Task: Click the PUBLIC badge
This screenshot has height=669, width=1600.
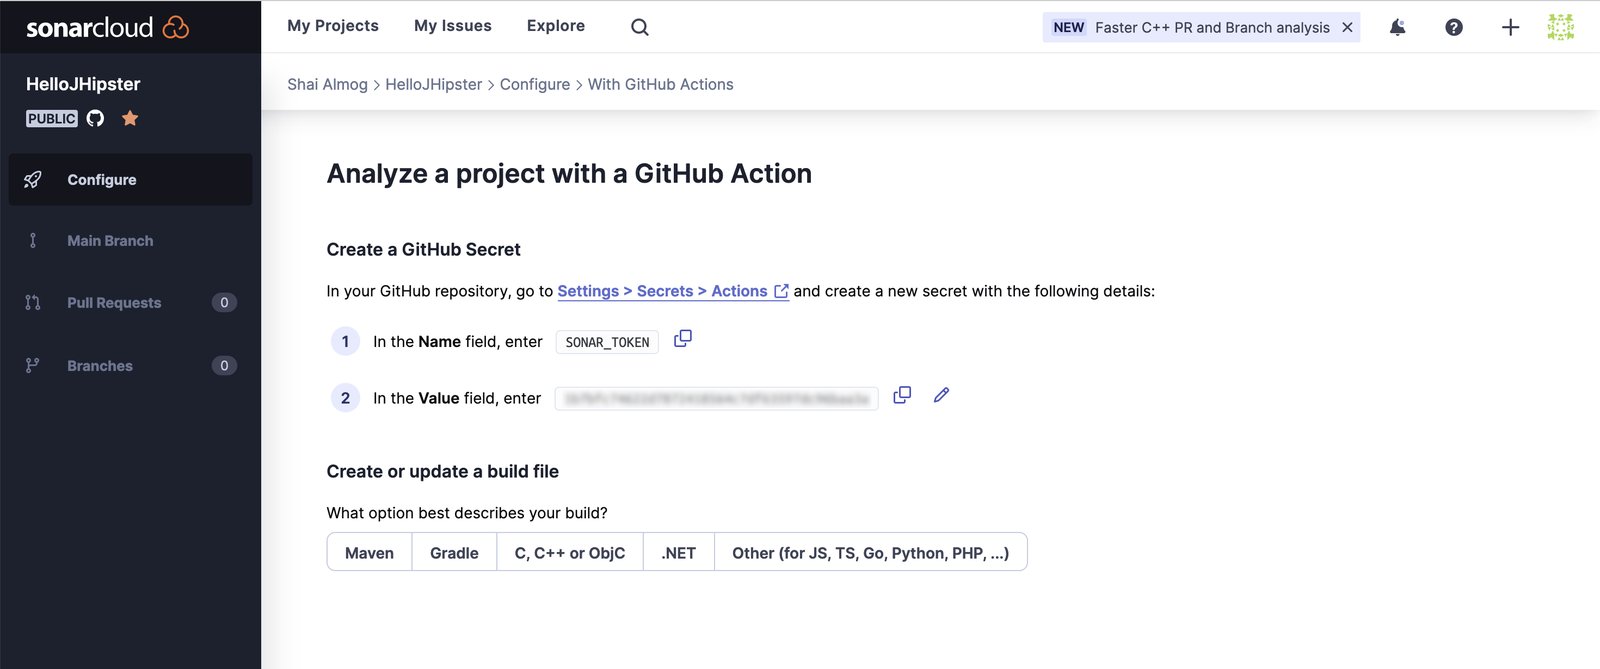Action: click(x=52, y=118)
